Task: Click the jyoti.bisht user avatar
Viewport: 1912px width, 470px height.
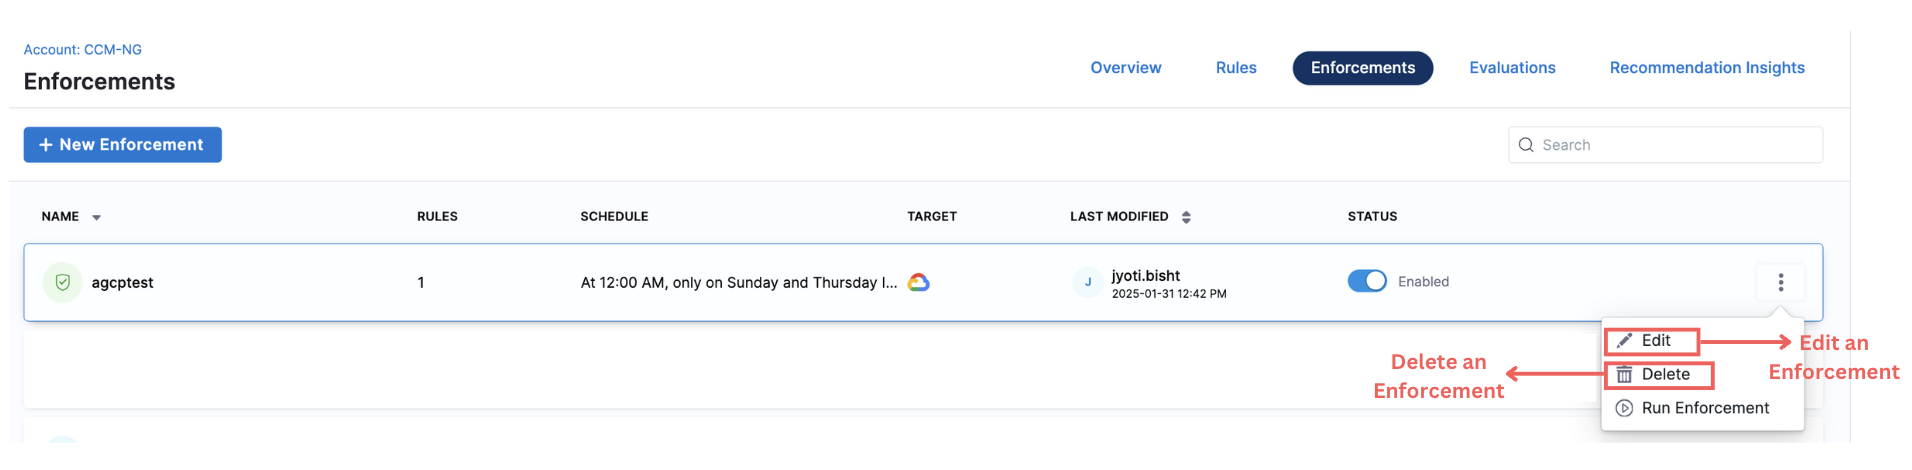Action: [x=1088, y=283]
